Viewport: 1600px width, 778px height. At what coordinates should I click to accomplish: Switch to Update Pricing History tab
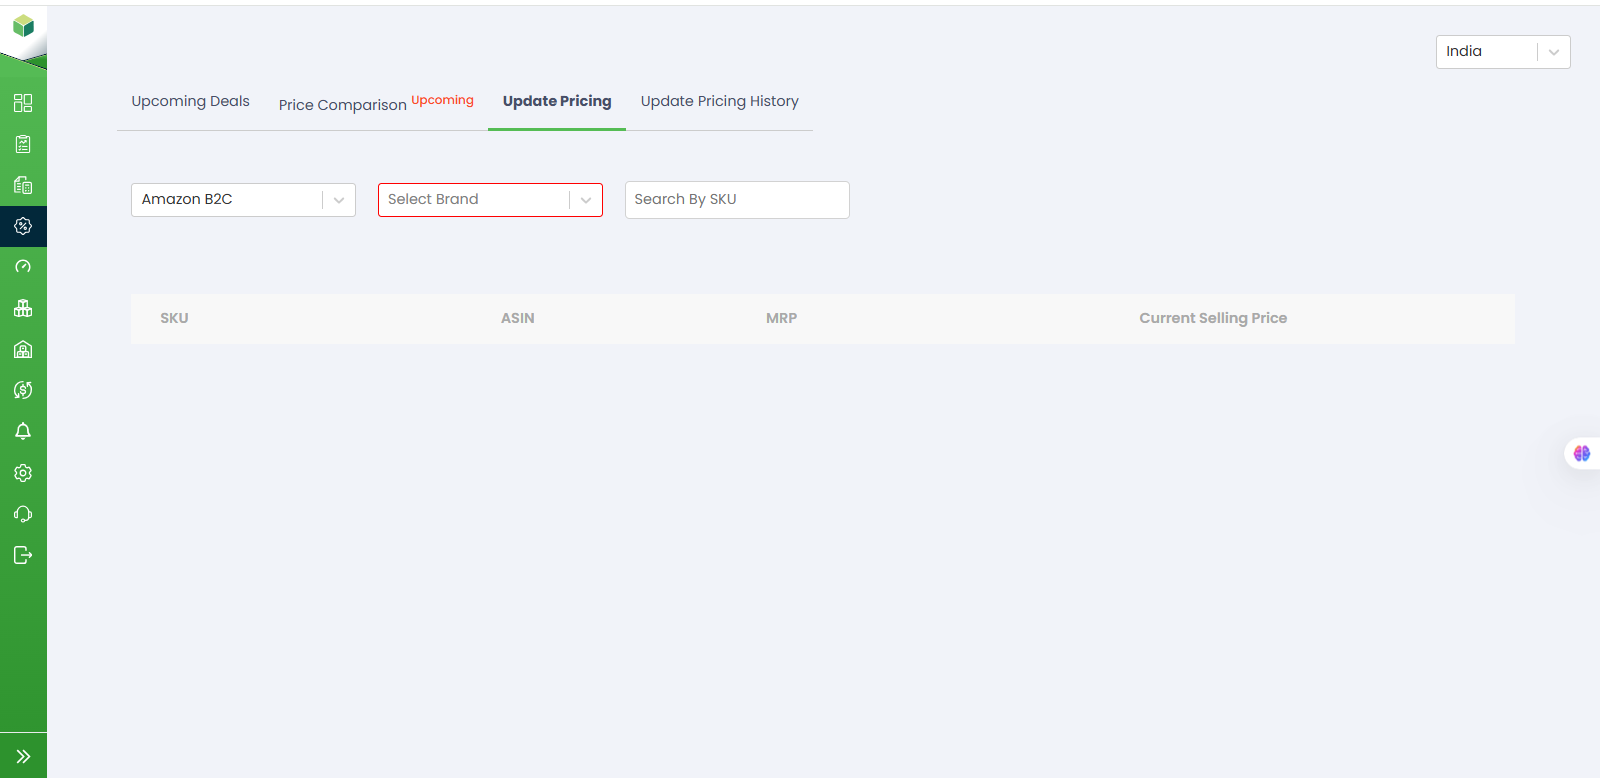tap(719, 101)
